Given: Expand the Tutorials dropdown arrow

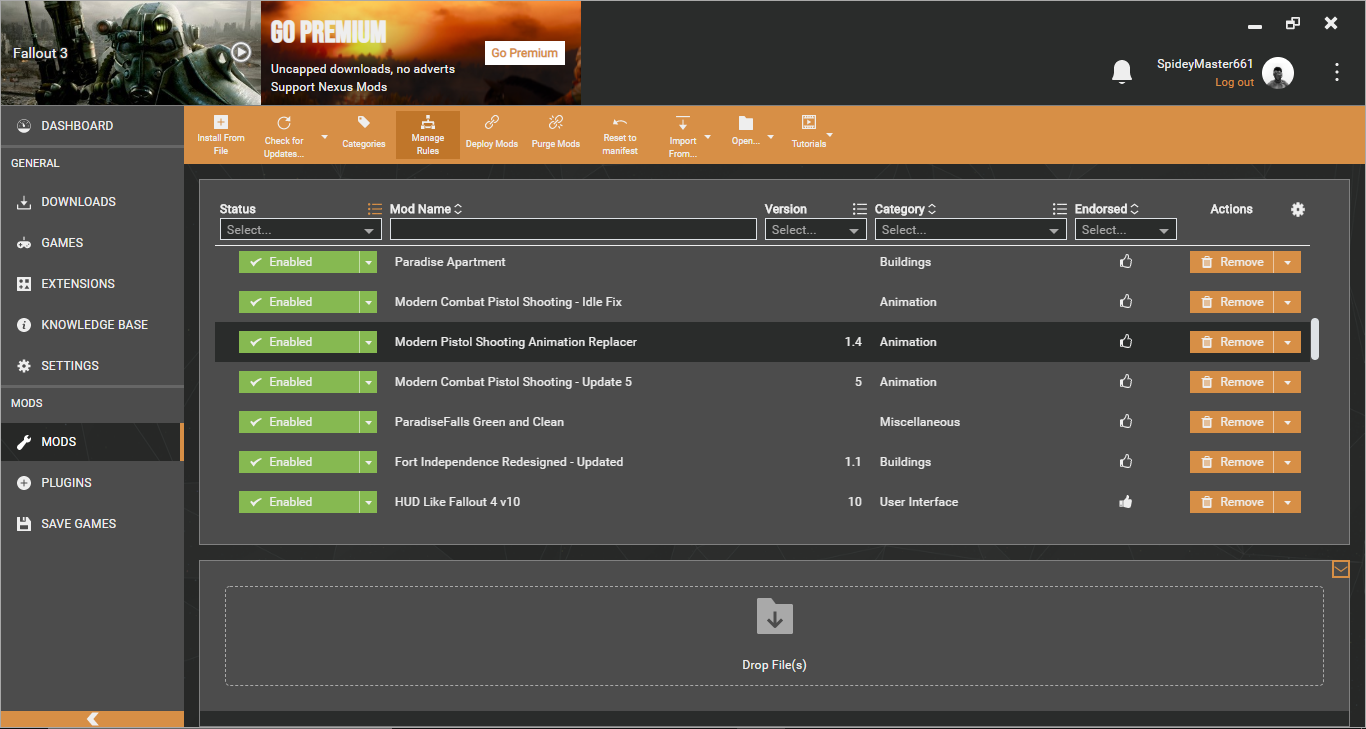Looking at the screenshot, I should pyautogui.click(x=829, y=136).
